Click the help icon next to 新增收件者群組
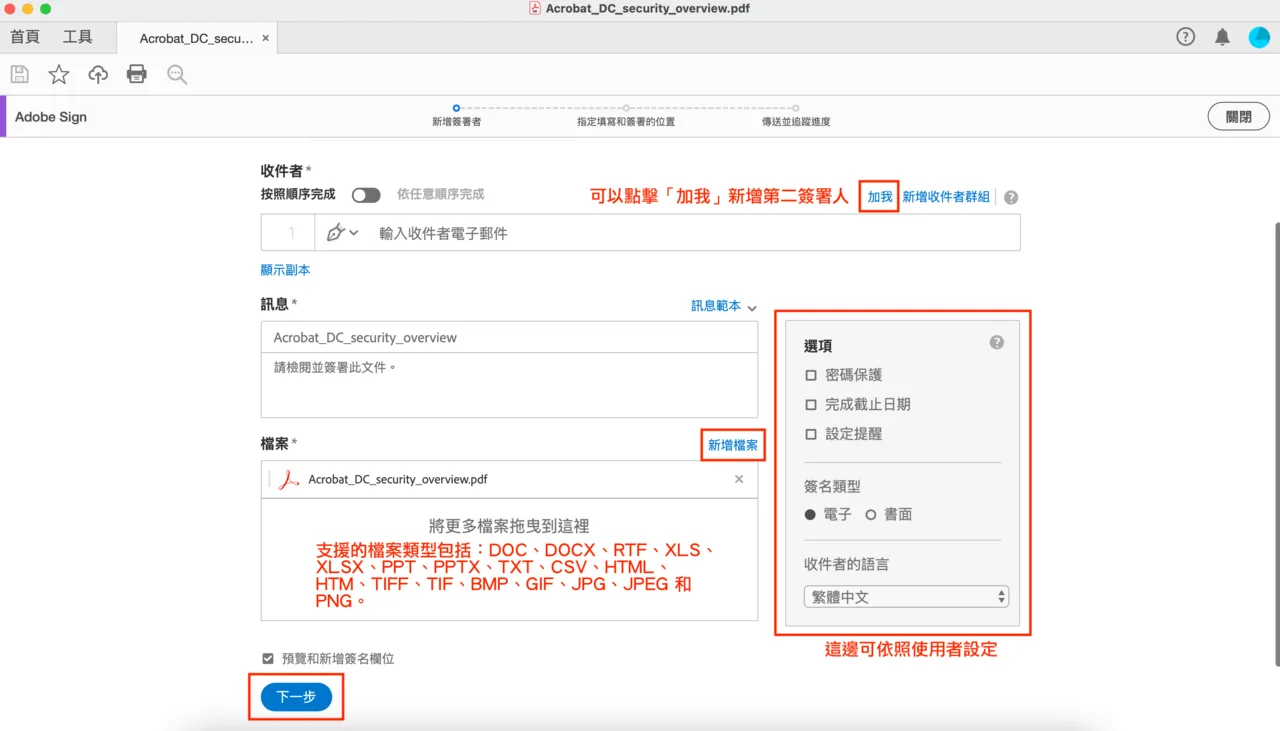The height and width of the screenshot is (731, 1280). point(1011,197)
